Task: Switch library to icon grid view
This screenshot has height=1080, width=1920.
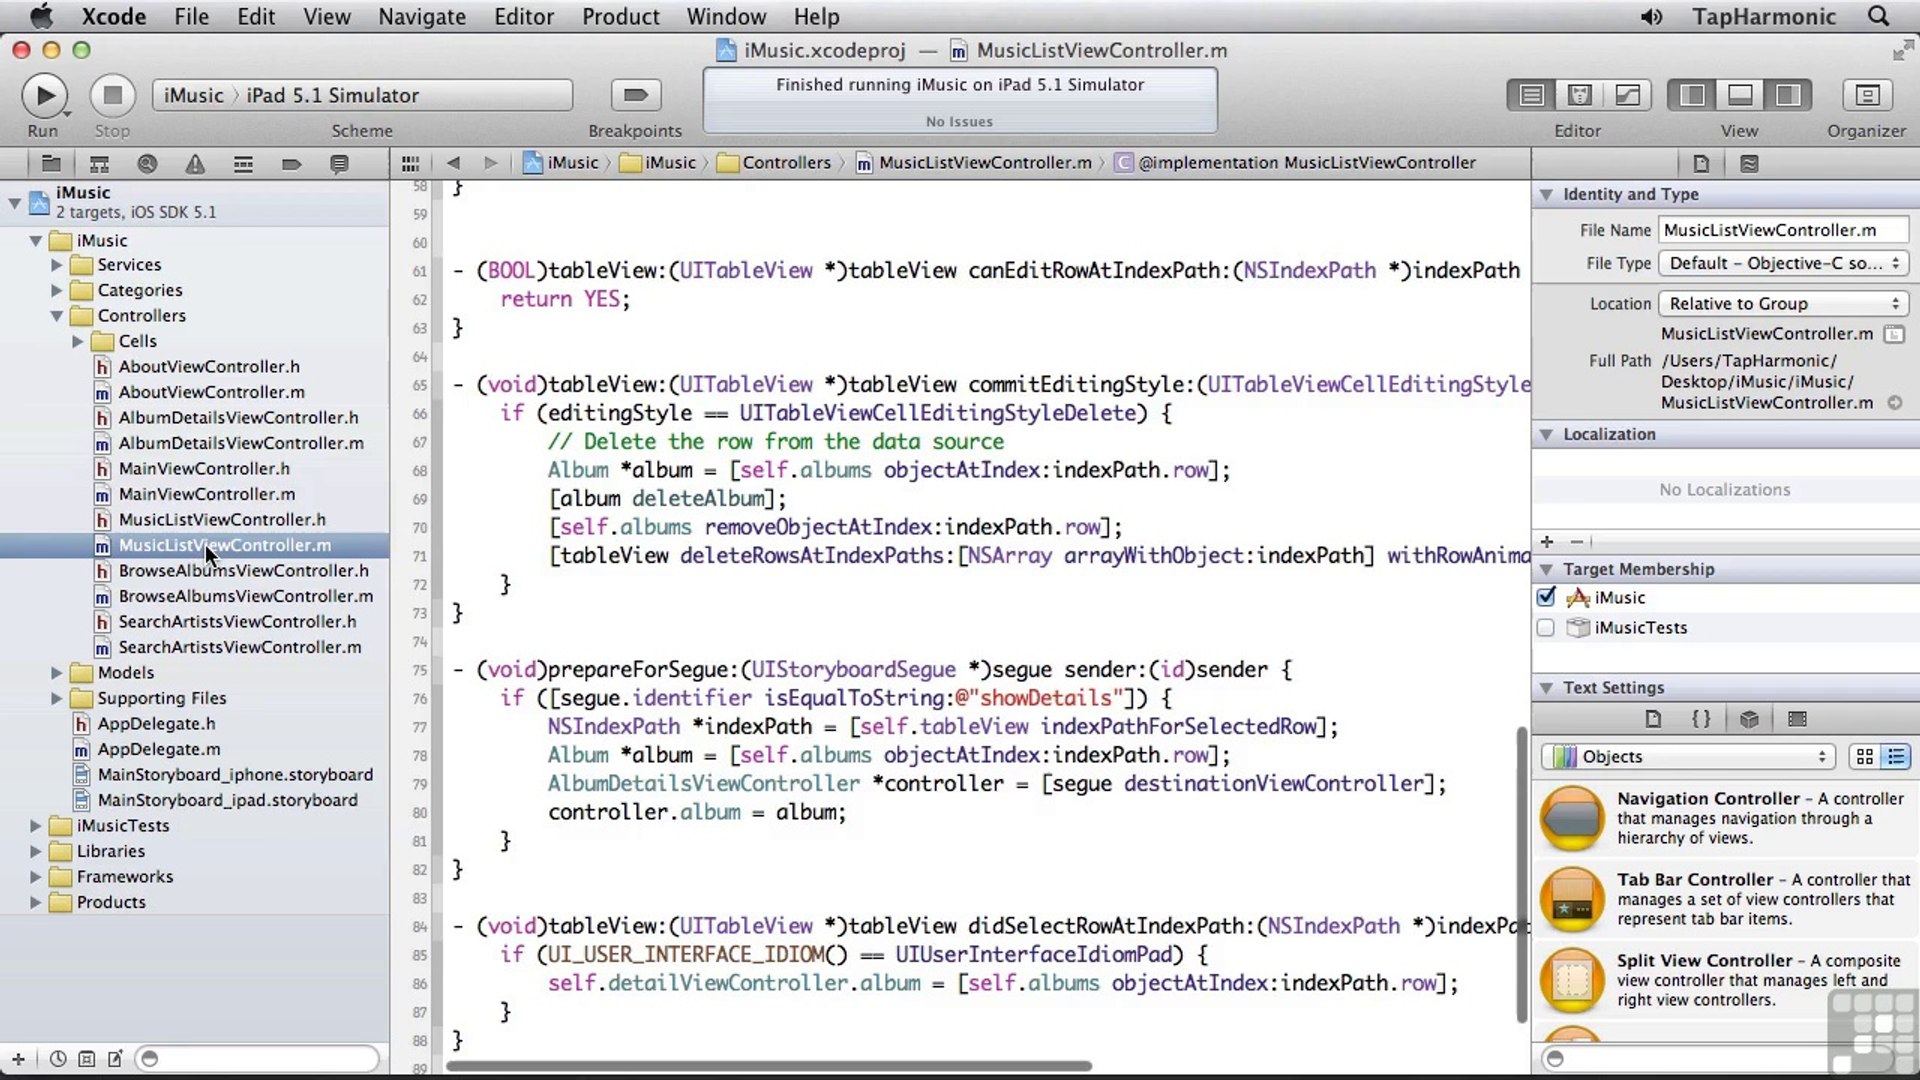Action: click(x=1865, y=757)
